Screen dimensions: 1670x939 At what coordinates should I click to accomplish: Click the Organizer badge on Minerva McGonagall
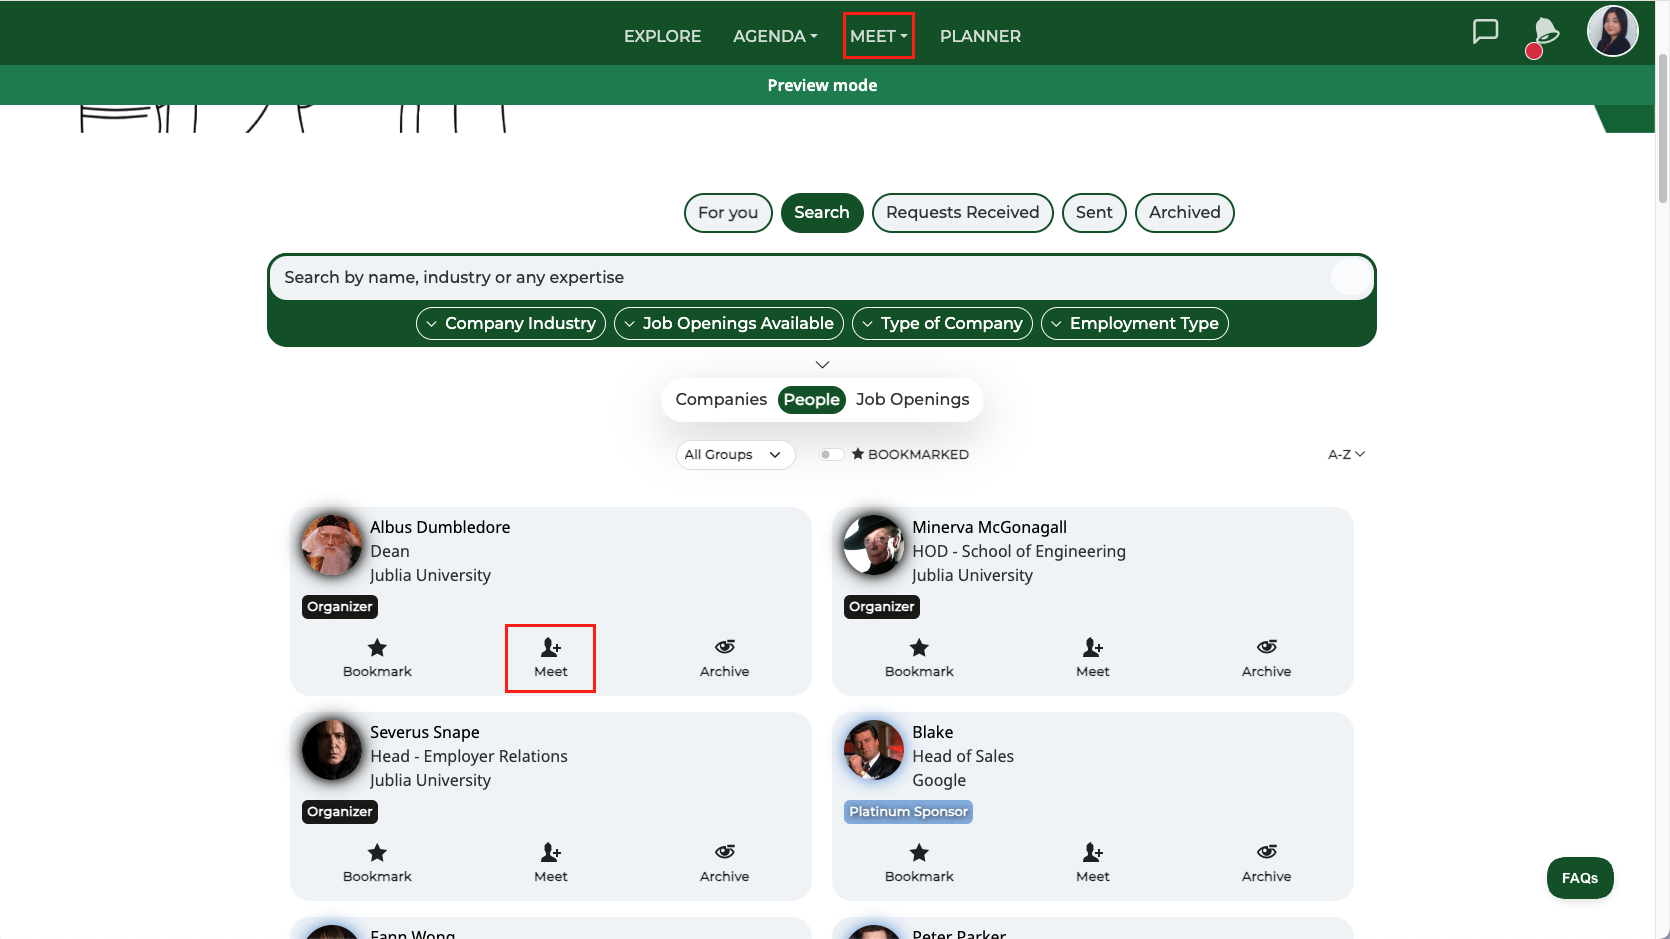coord(882,607)
